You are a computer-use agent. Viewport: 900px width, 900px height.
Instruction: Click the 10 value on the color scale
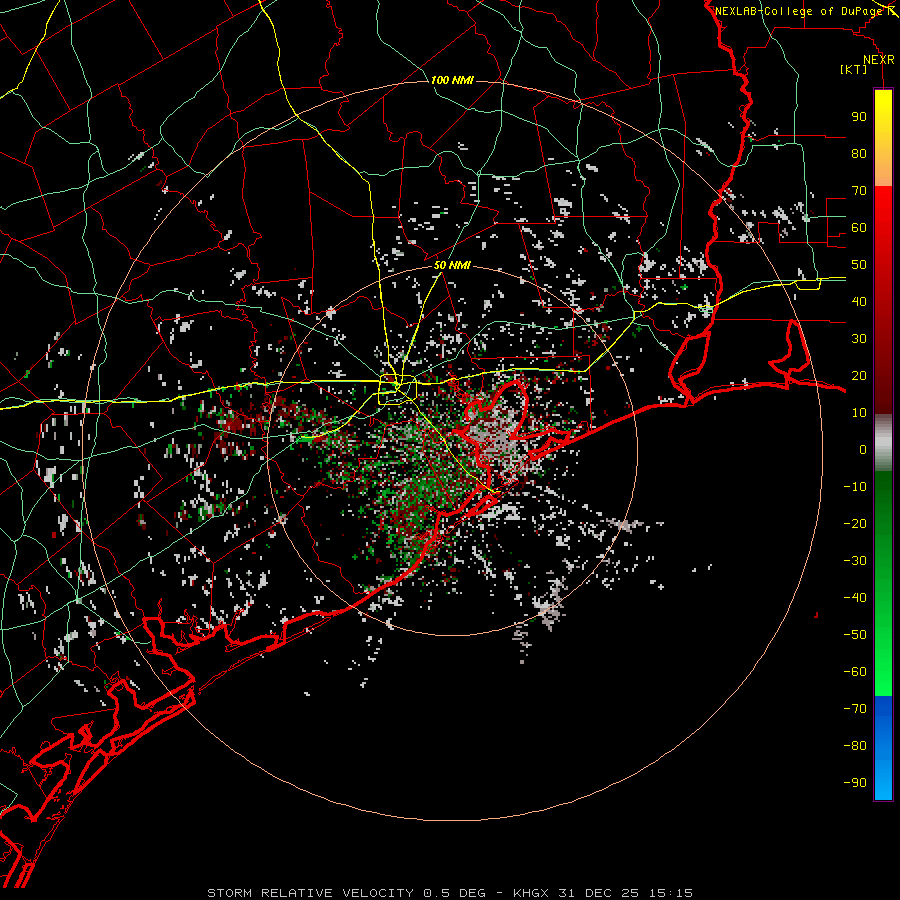859,413
